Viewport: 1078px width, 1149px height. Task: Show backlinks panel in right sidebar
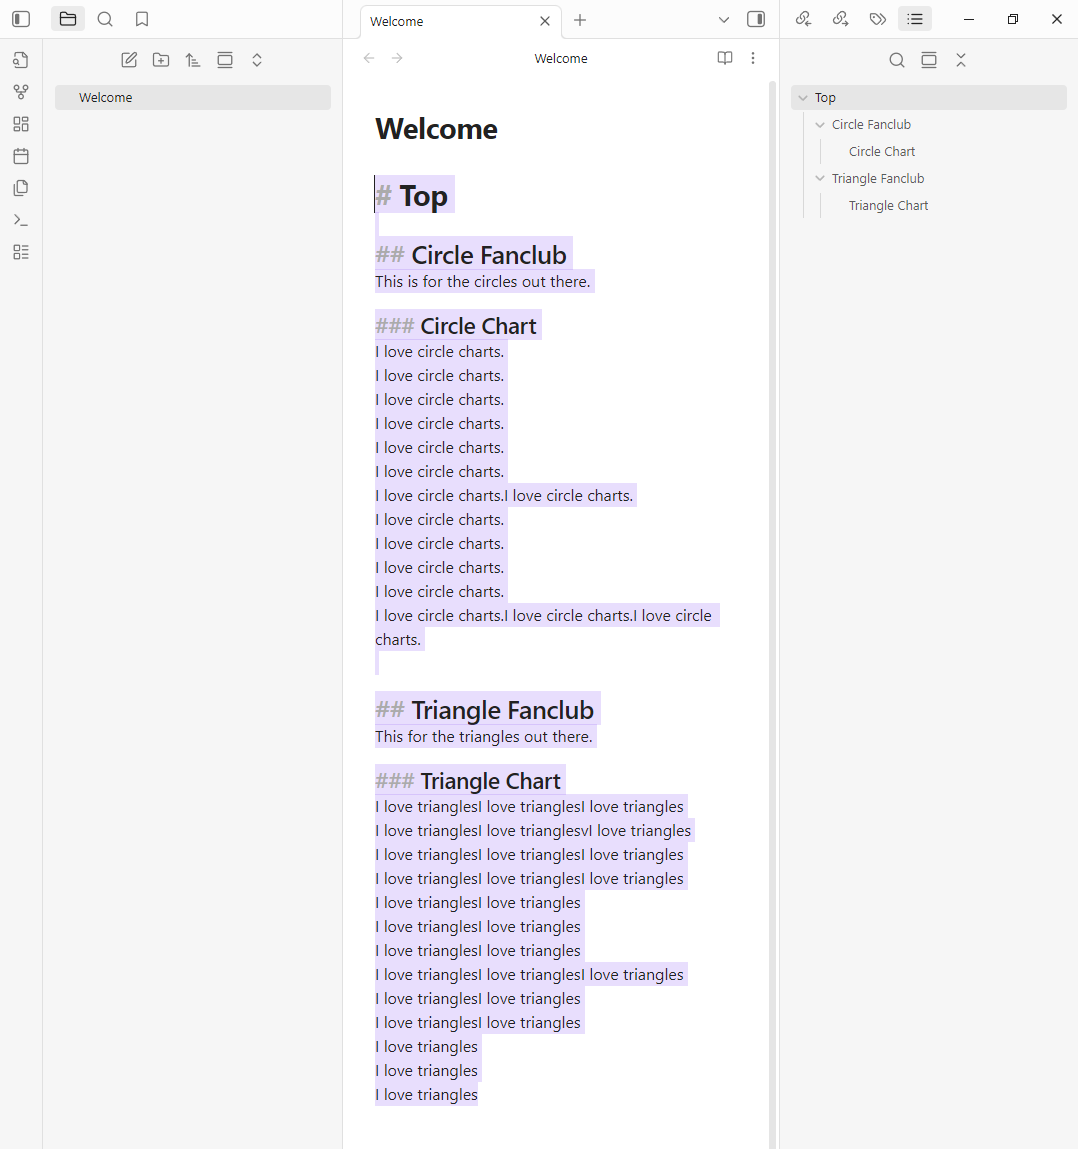(803, 19)
